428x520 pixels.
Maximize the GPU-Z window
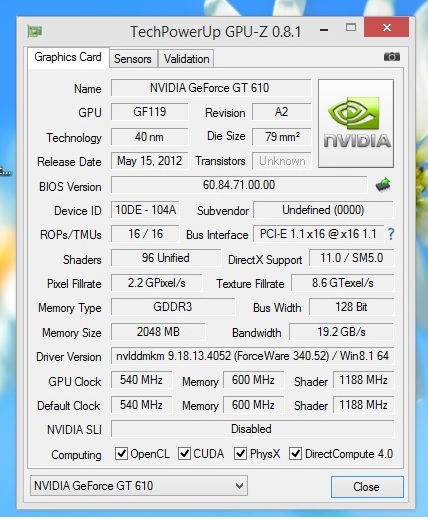coord(351,28)
